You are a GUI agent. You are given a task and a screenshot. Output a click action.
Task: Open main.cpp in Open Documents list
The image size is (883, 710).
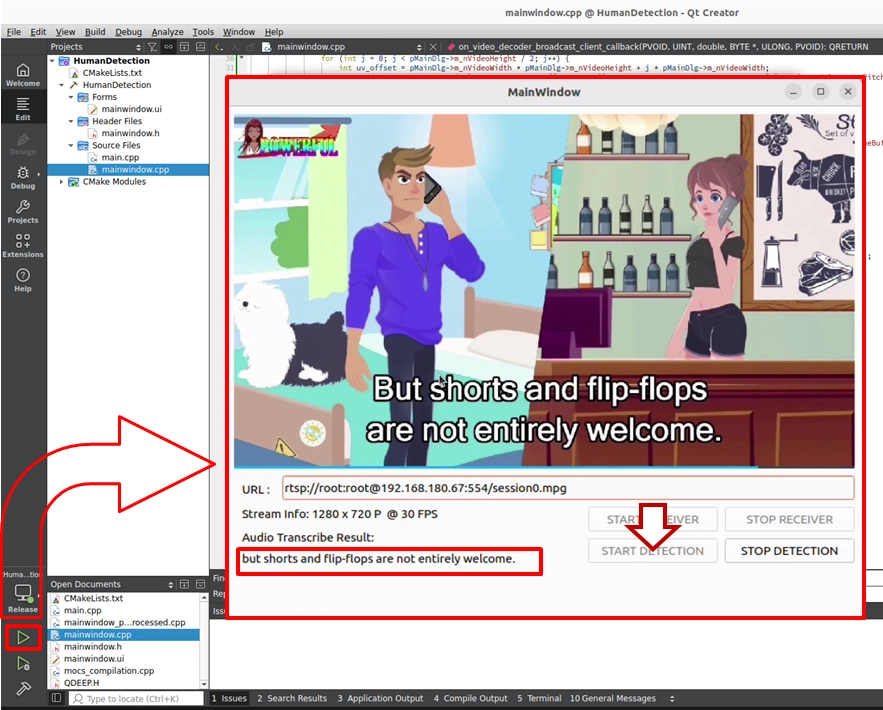pyautogui.click(x=82, y=610)
